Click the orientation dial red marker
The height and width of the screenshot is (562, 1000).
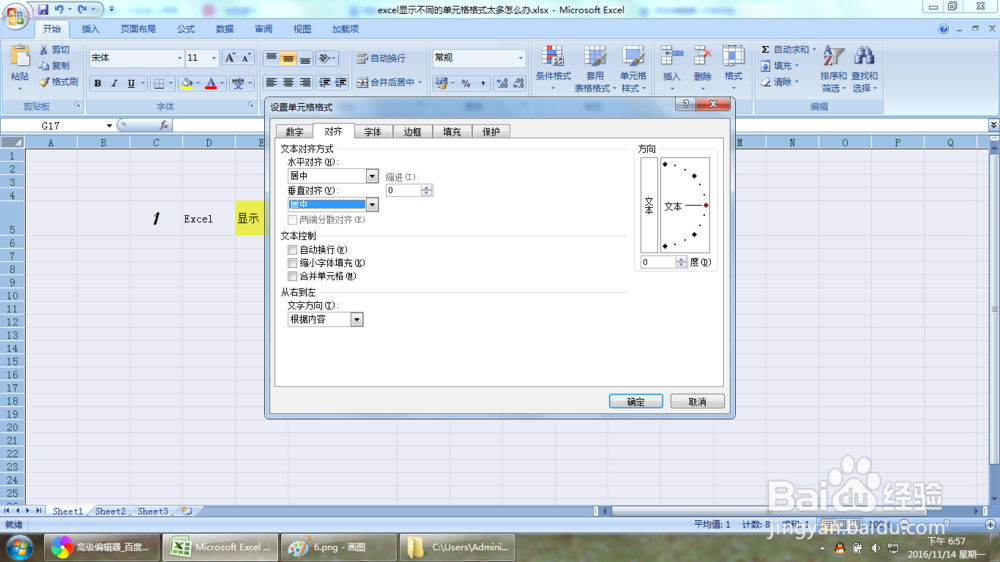point(706,205)
